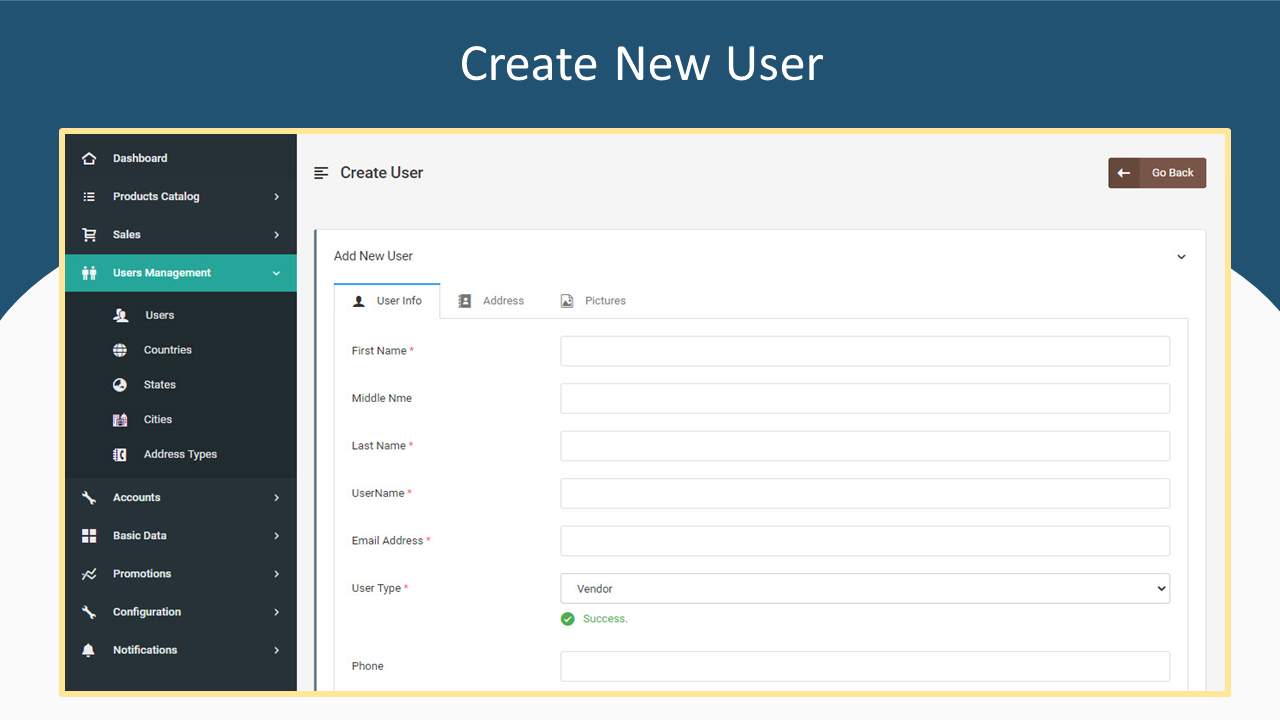Click the Go Back button
The height and width of the screenshot is (720, 1280).
click(x=1157, y=173)
